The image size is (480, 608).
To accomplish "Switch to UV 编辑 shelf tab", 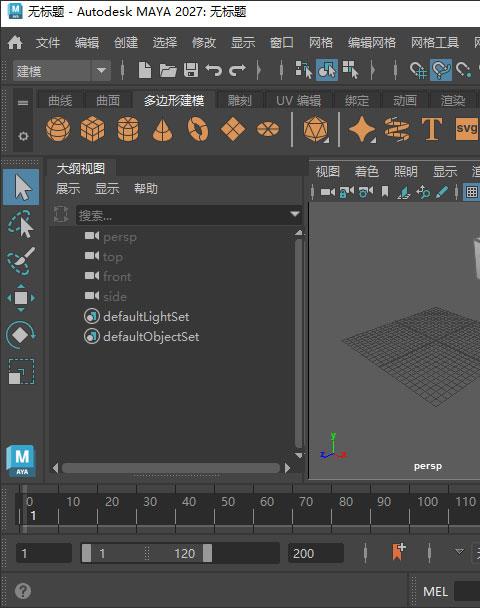I will [299, 101].
